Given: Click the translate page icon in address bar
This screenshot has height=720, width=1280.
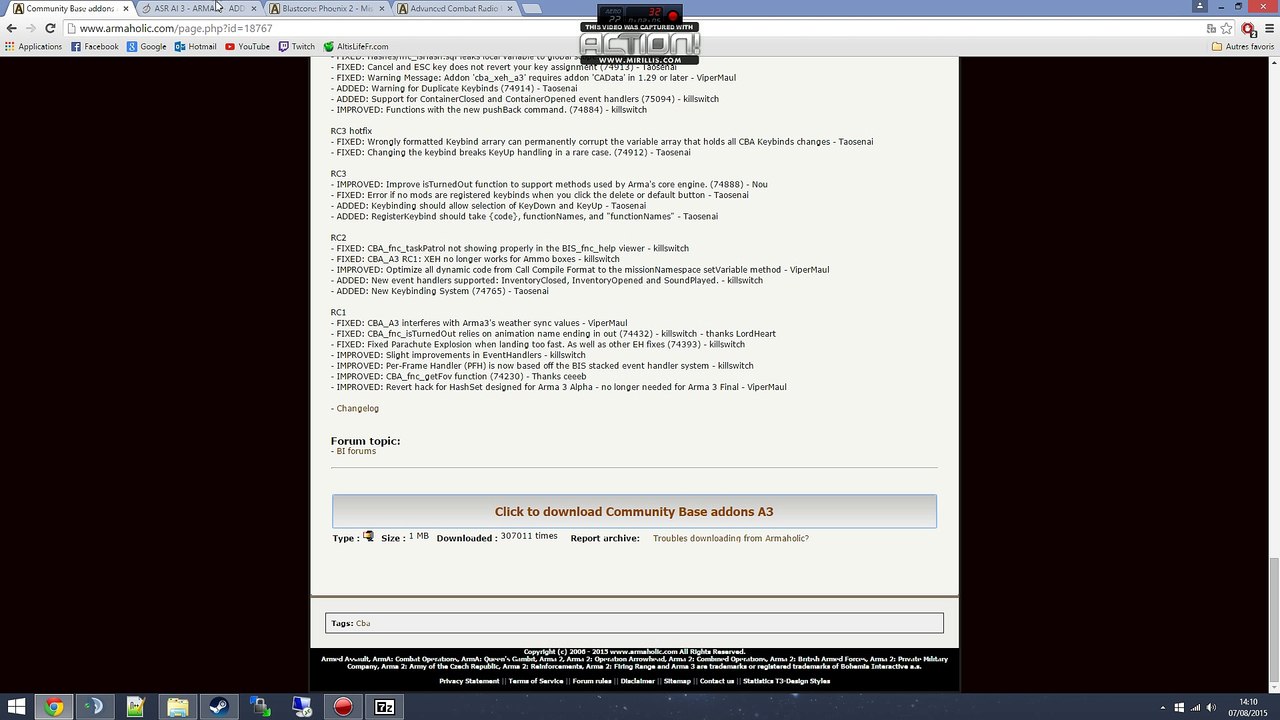Looking at the screenshot, I should (x=1210, y=28).
